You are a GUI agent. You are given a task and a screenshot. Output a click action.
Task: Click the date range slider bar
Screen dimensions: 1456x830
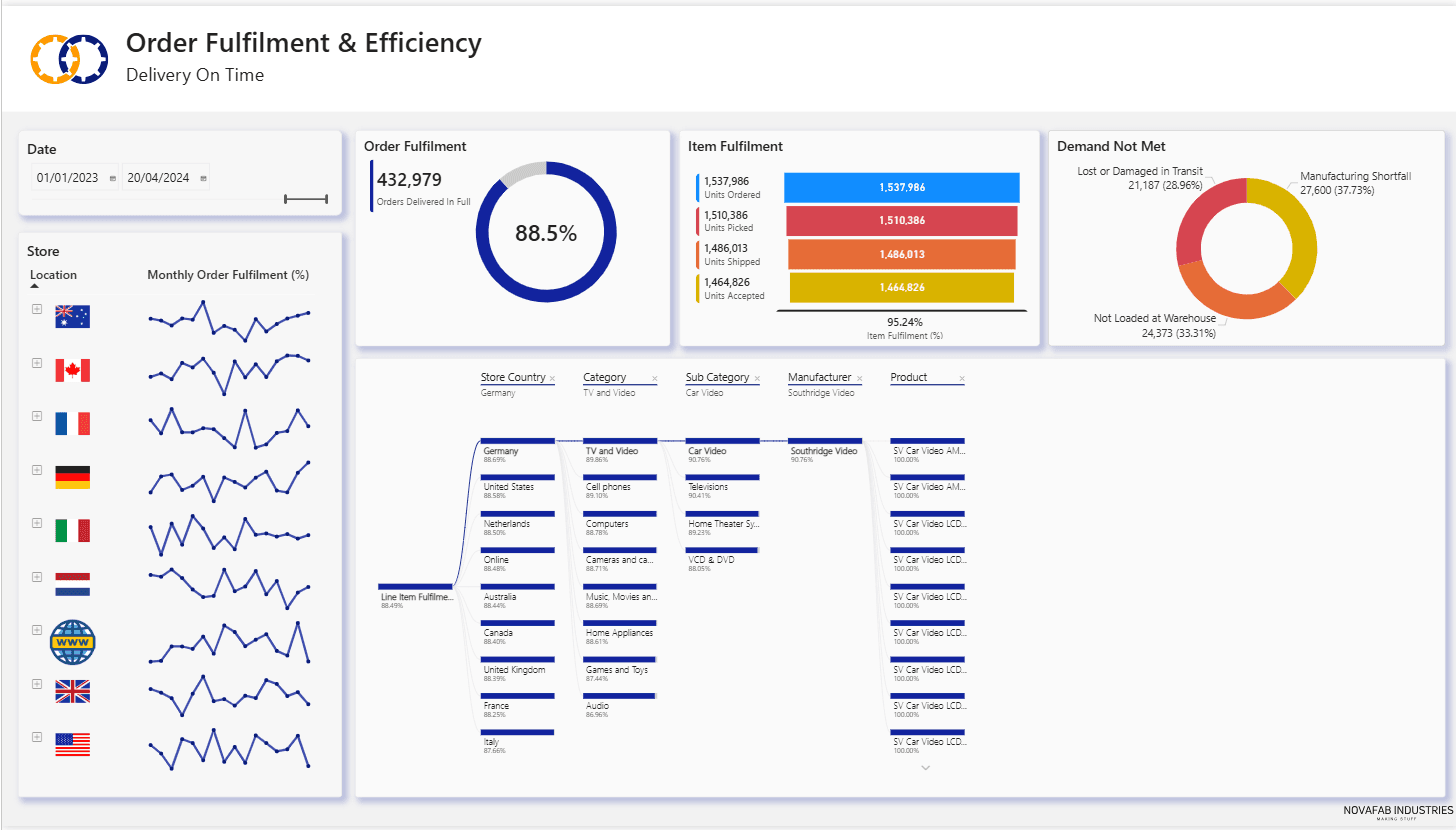click(x=306, y=200)
